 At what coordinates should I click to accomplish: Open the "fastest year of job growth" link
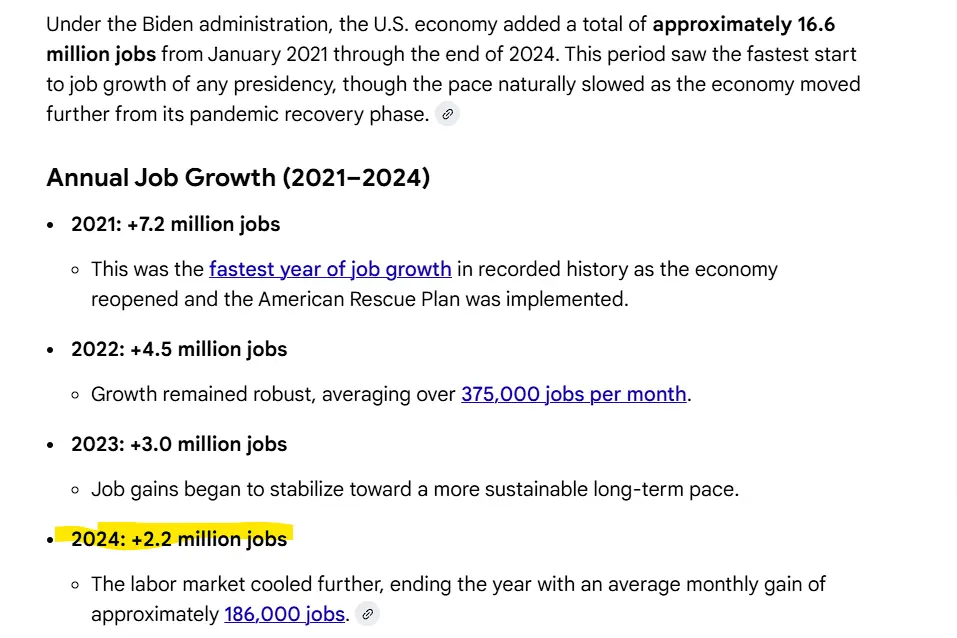click(330, 269)
